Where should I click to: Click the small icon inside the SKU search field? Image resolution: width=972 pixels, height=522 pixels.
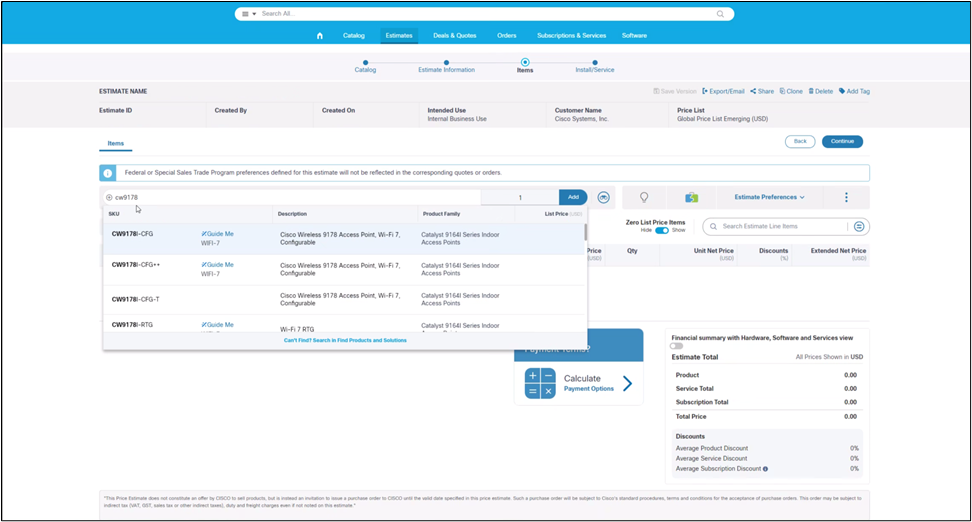(x=109, y=198)
